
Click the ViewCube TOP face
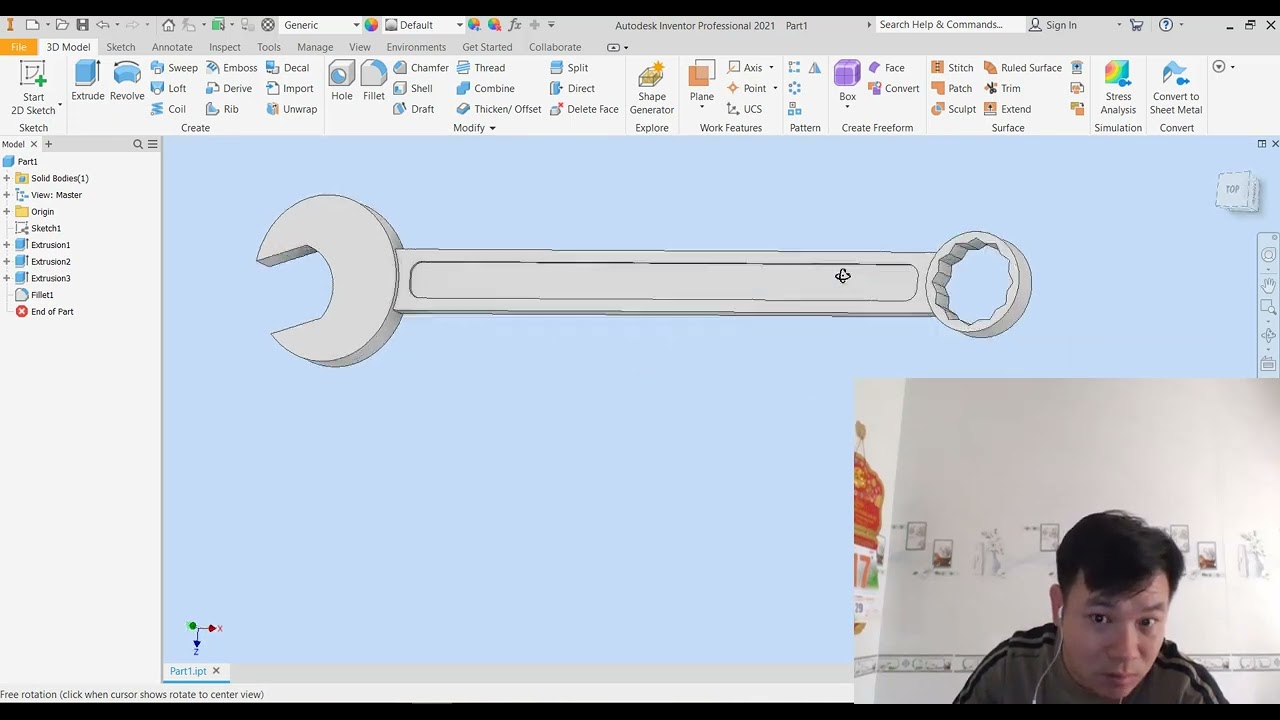(1234, 190)
